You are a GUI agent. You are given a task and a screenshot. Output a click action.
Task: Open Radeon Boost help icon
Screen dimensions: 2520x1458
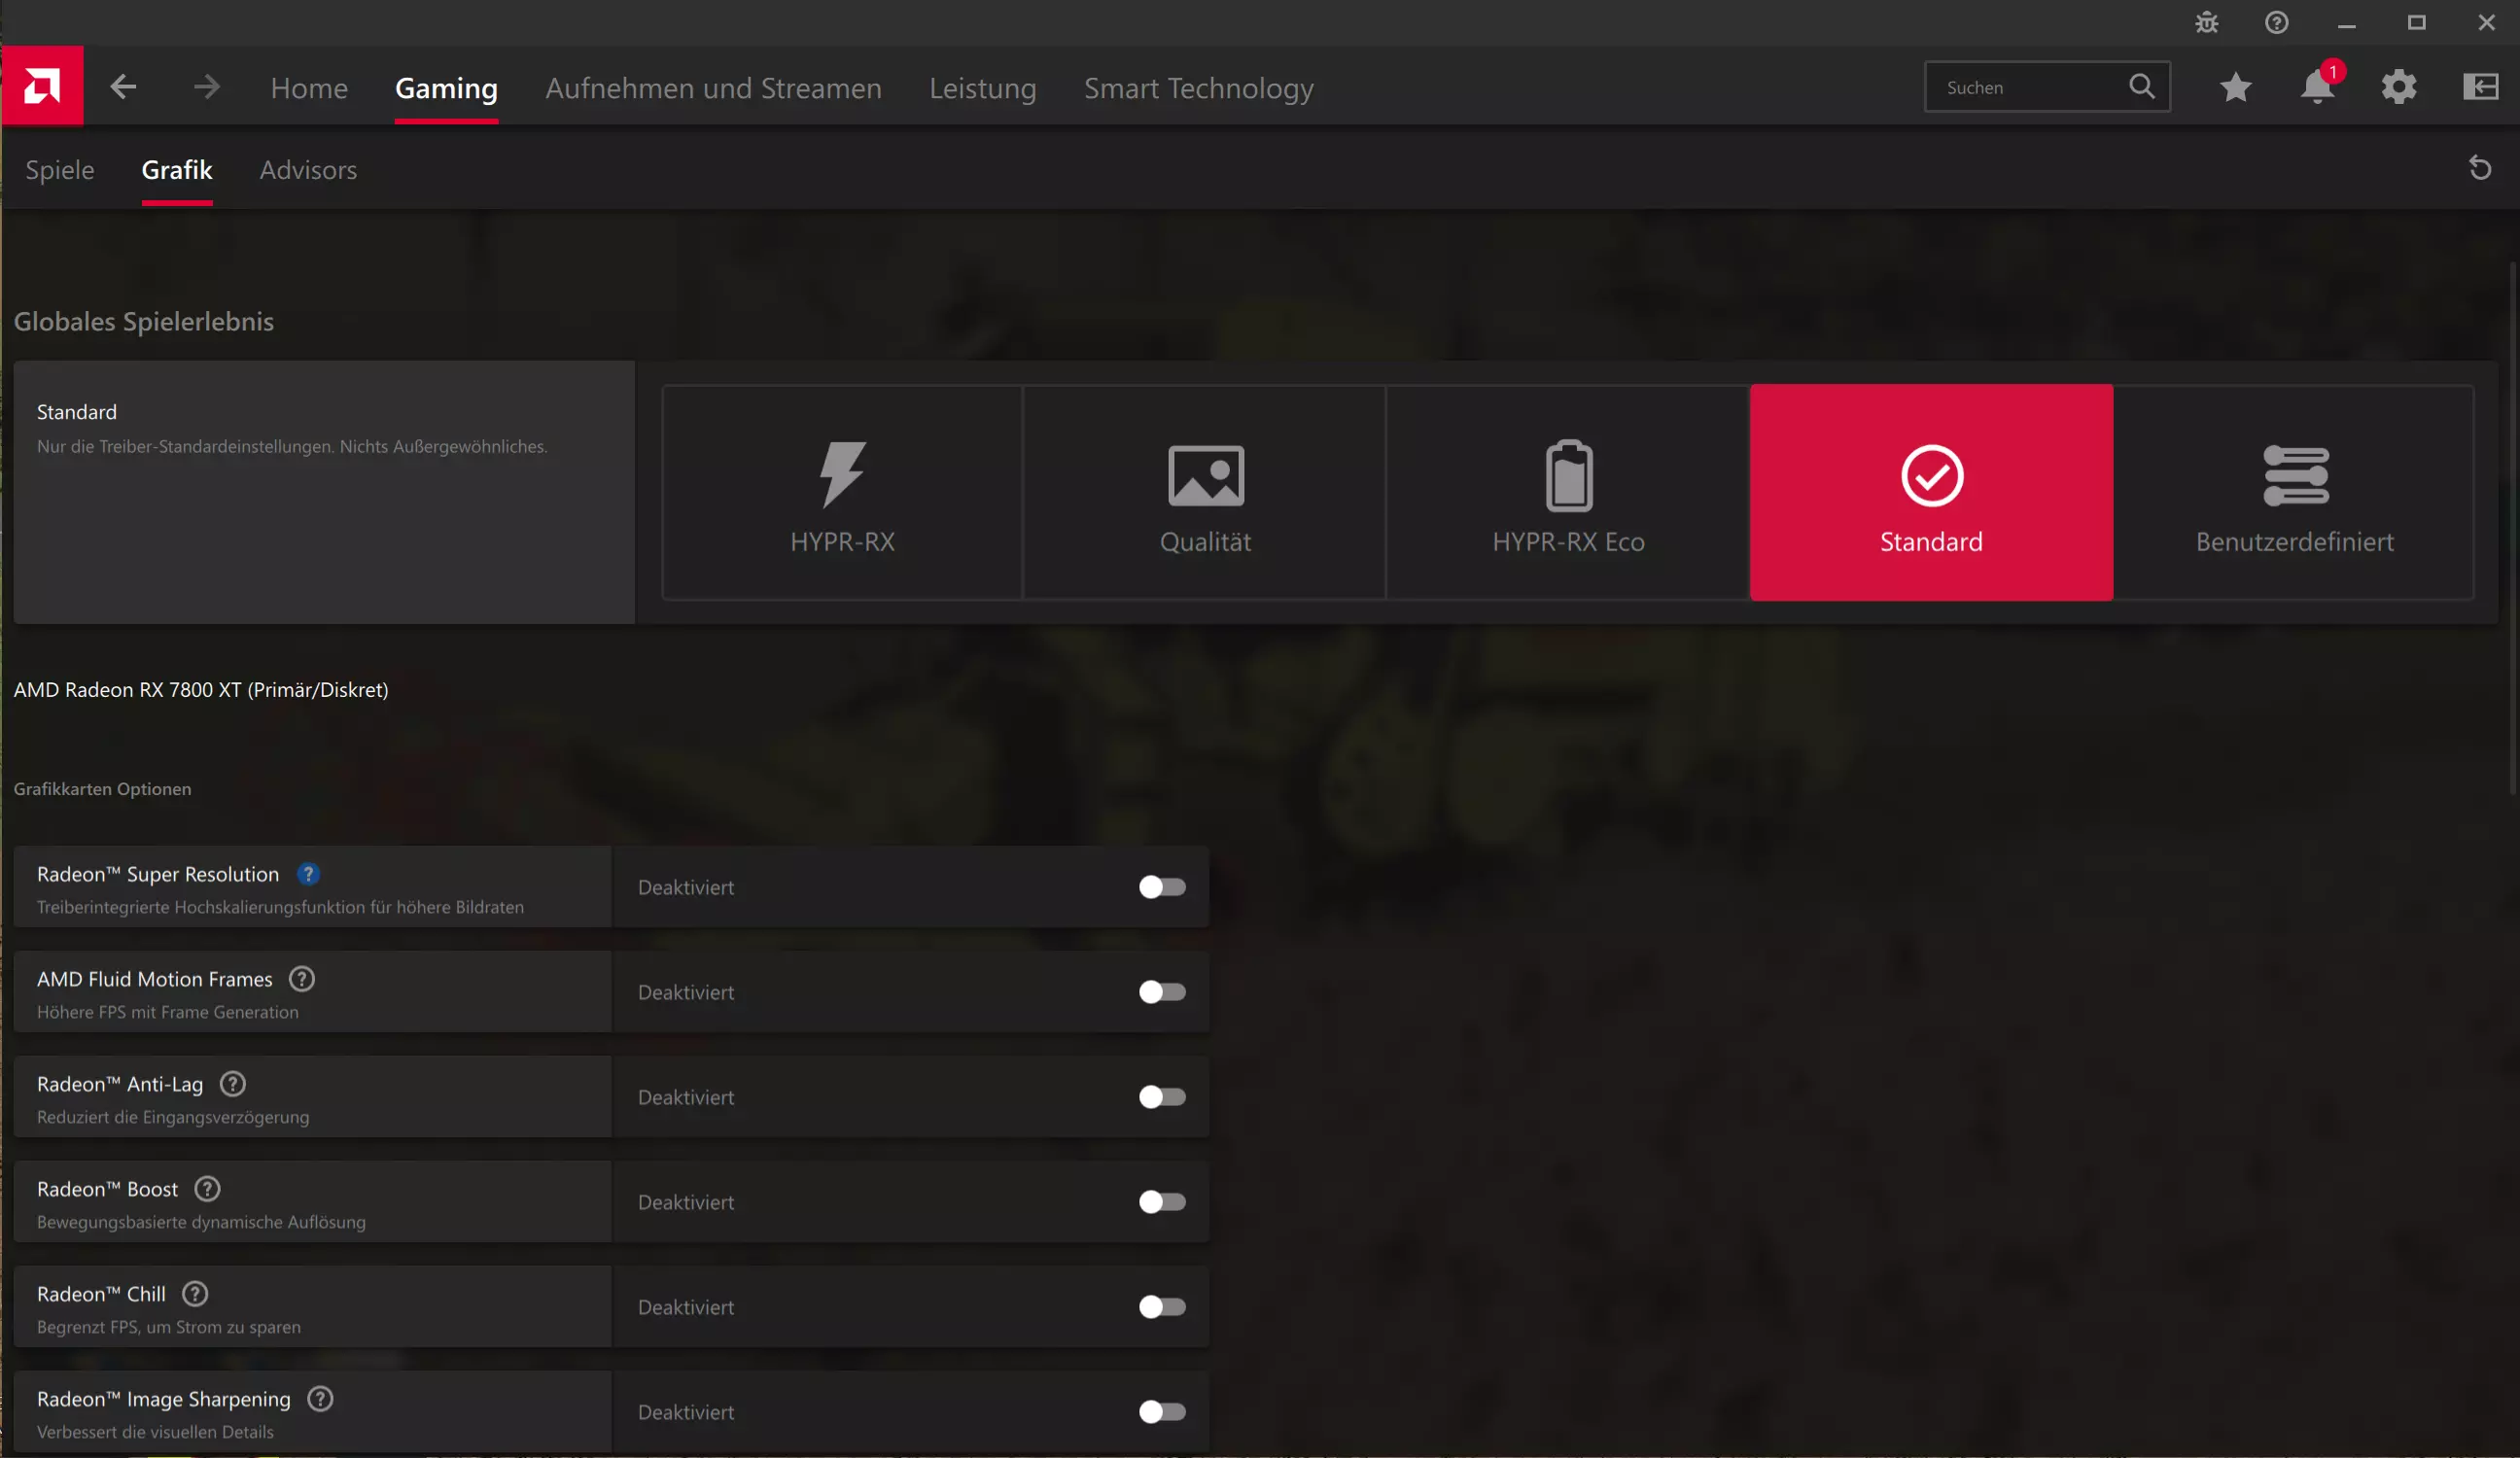207,1189
